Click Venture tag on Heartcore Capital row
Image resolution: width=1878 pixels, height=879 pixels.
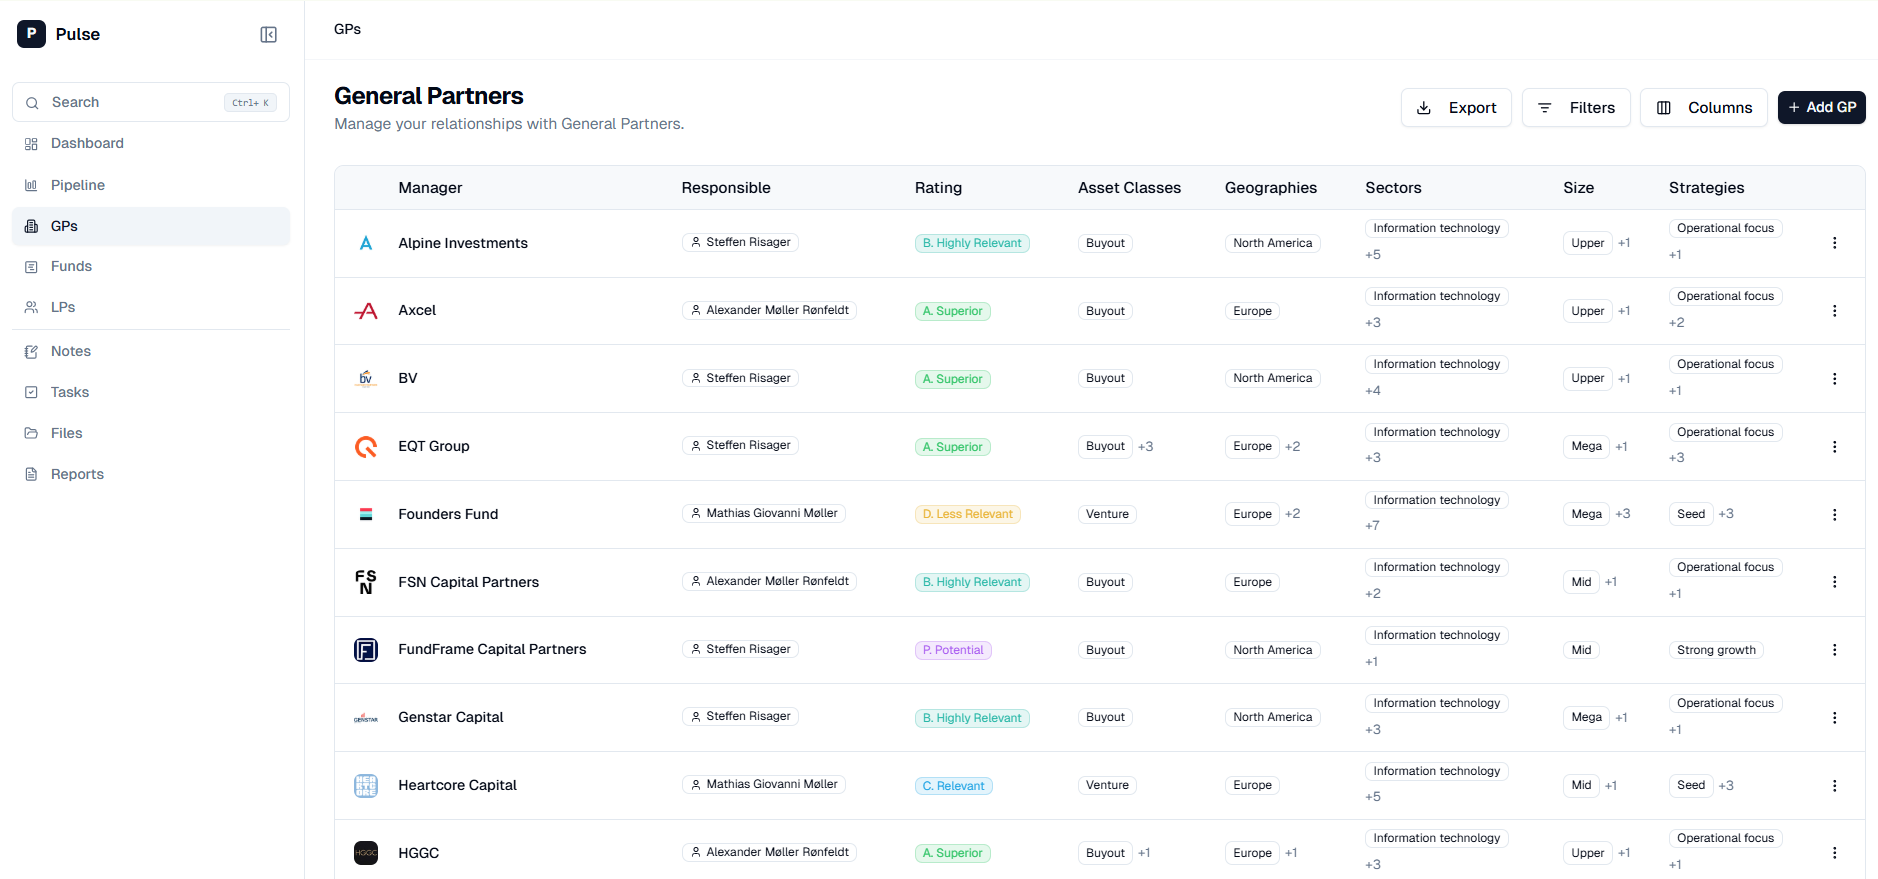[1107, 785]
